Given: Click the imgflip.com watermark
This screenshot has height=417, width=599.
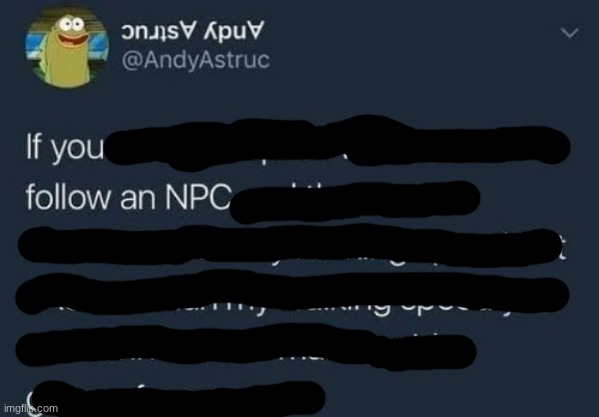Looking at the screenshot, I should point(31,408).
